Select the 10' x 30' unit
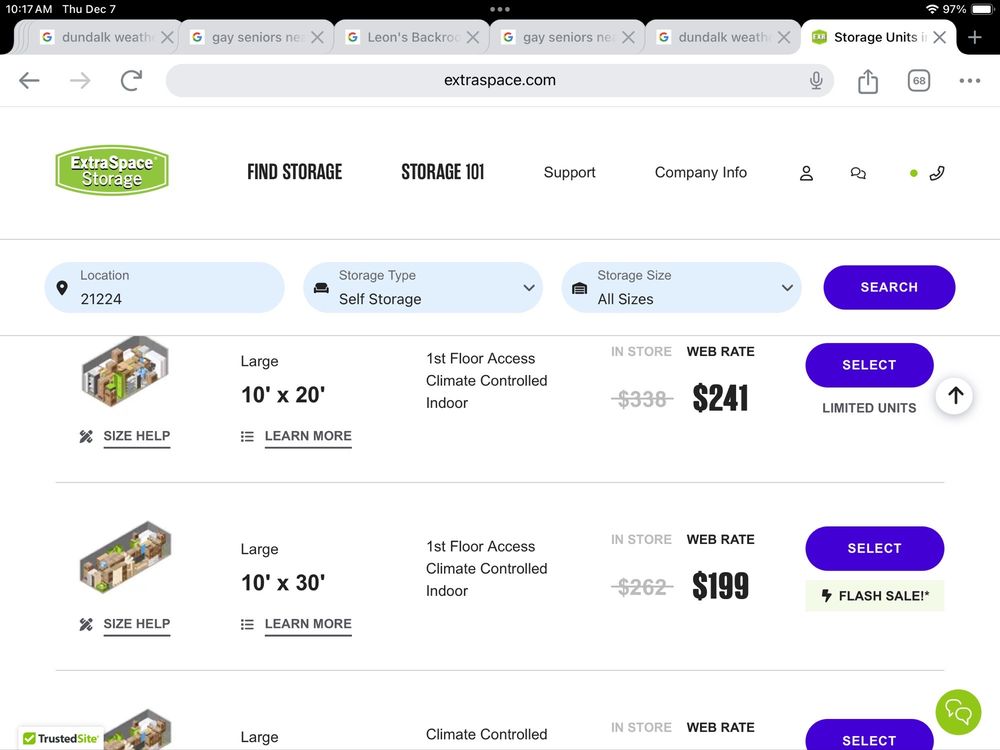 (x=874, y=548)
